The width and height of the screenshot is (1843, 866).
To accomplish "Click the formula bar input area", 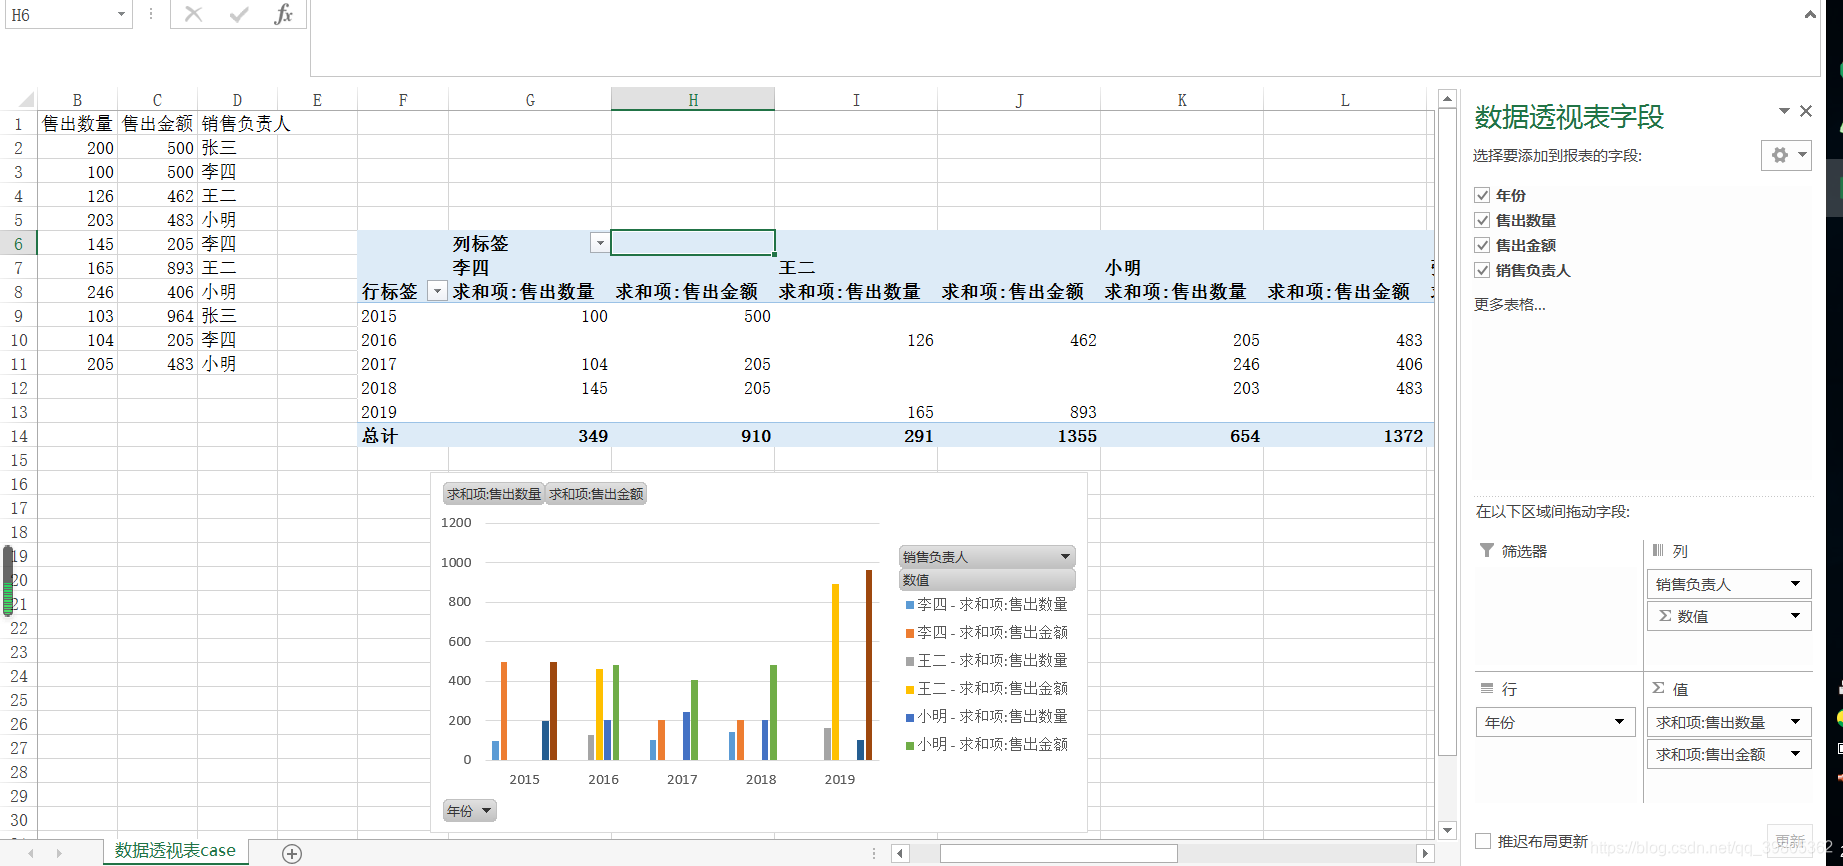I will coord(1055,38).
